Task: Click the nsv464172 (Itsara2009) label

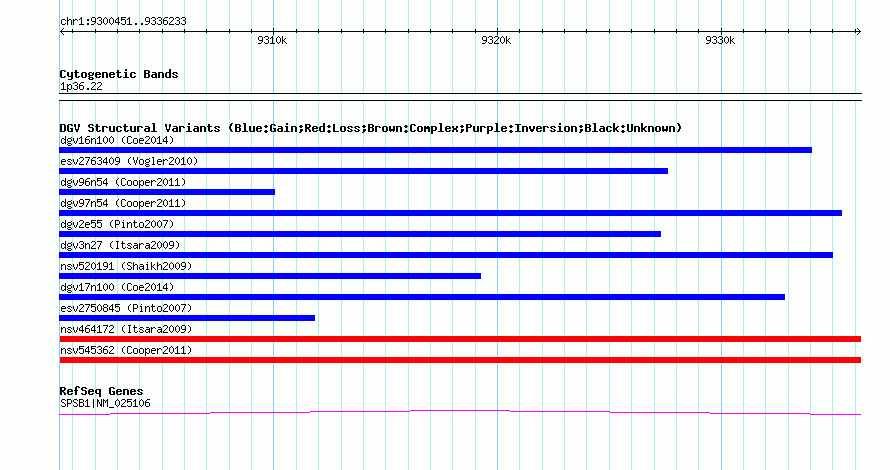Action: (x=126, y=329)
